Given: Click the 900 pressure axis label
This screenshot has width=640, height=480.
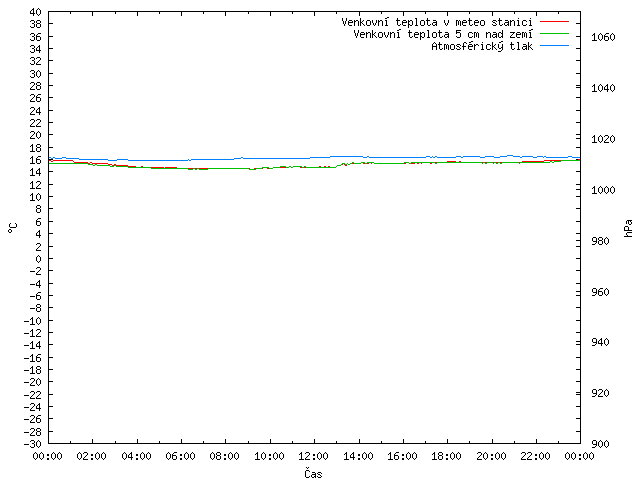Looking at the screenshot, I should point(600,444).
